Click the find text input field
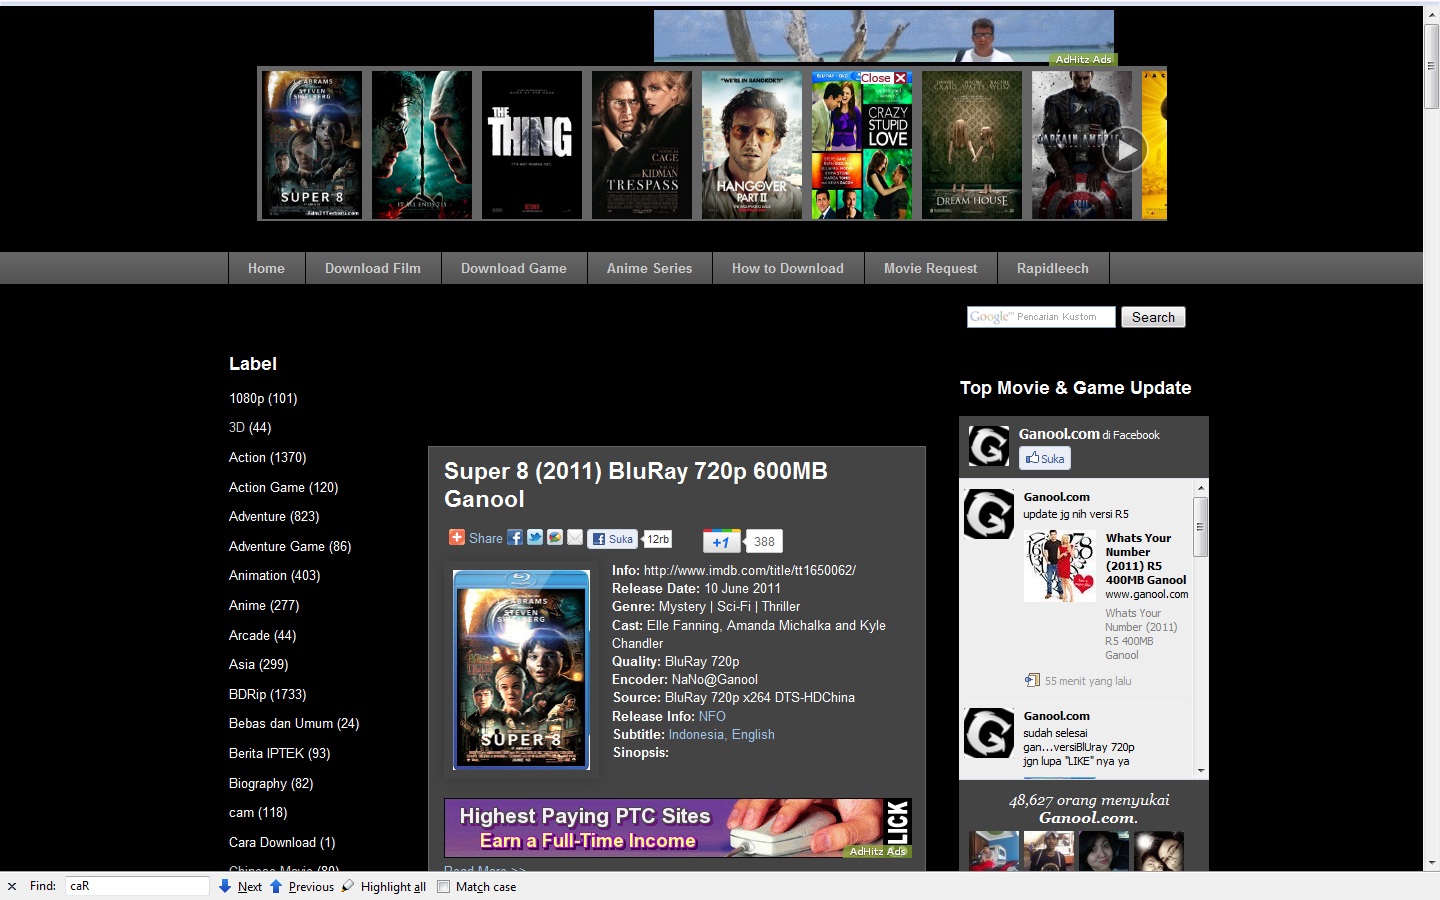Image resolution: width=1440 pixels, height=900 pixels. (x=137, y=886)
